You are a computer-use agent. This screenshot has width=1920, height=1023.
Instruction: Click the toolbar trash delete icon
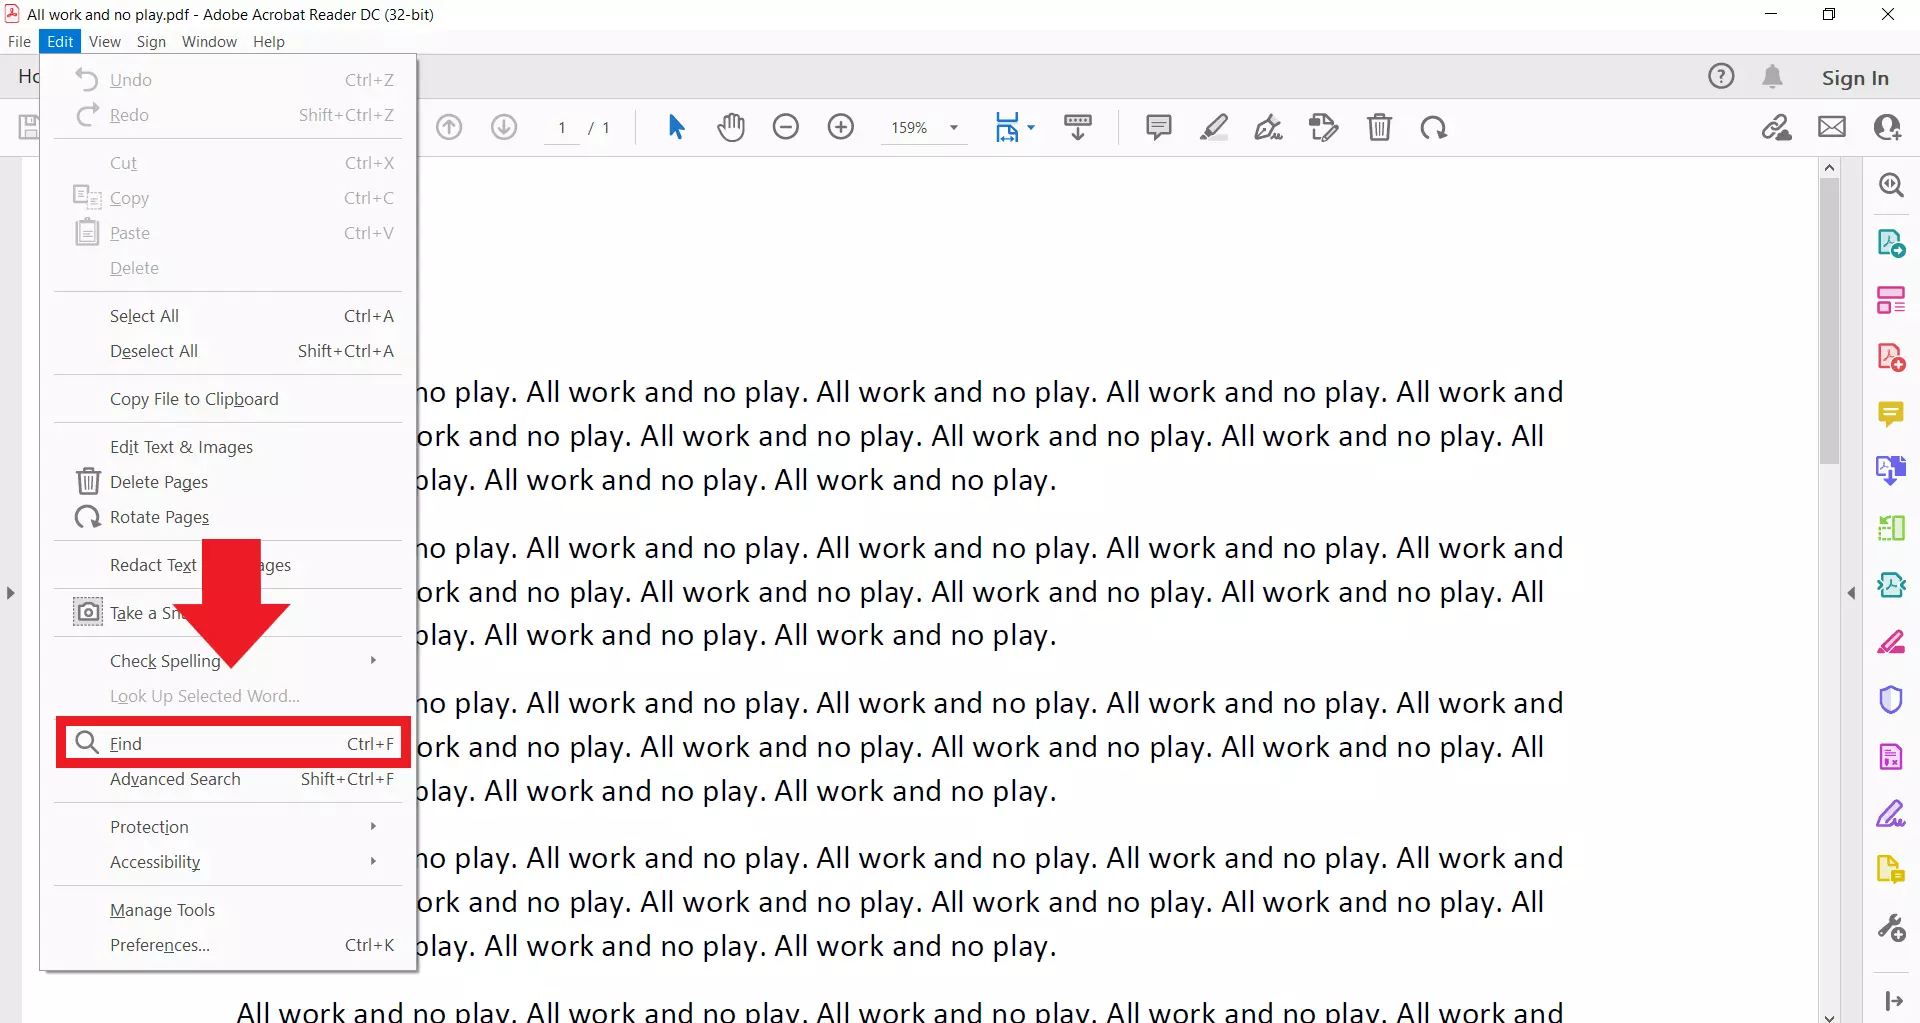click(x=1379, y=128)
